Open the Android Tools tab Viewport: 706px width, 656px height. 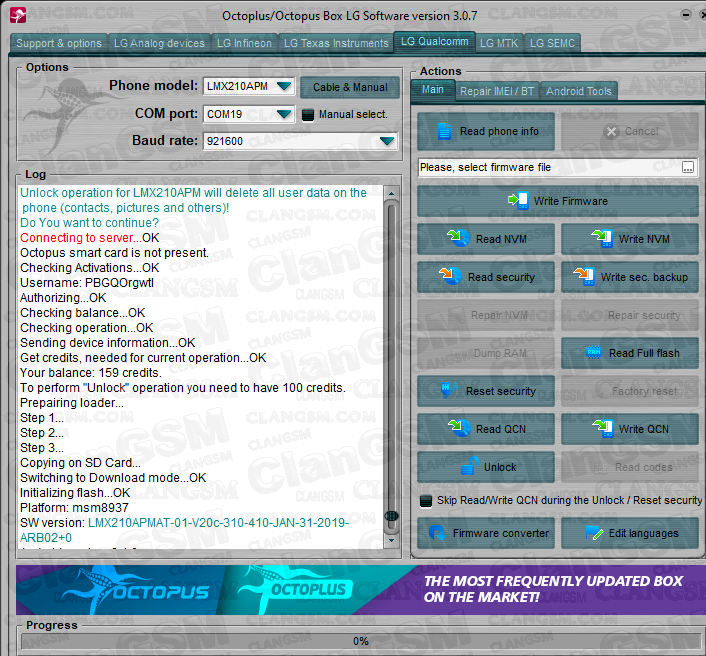tap(579, 91)
